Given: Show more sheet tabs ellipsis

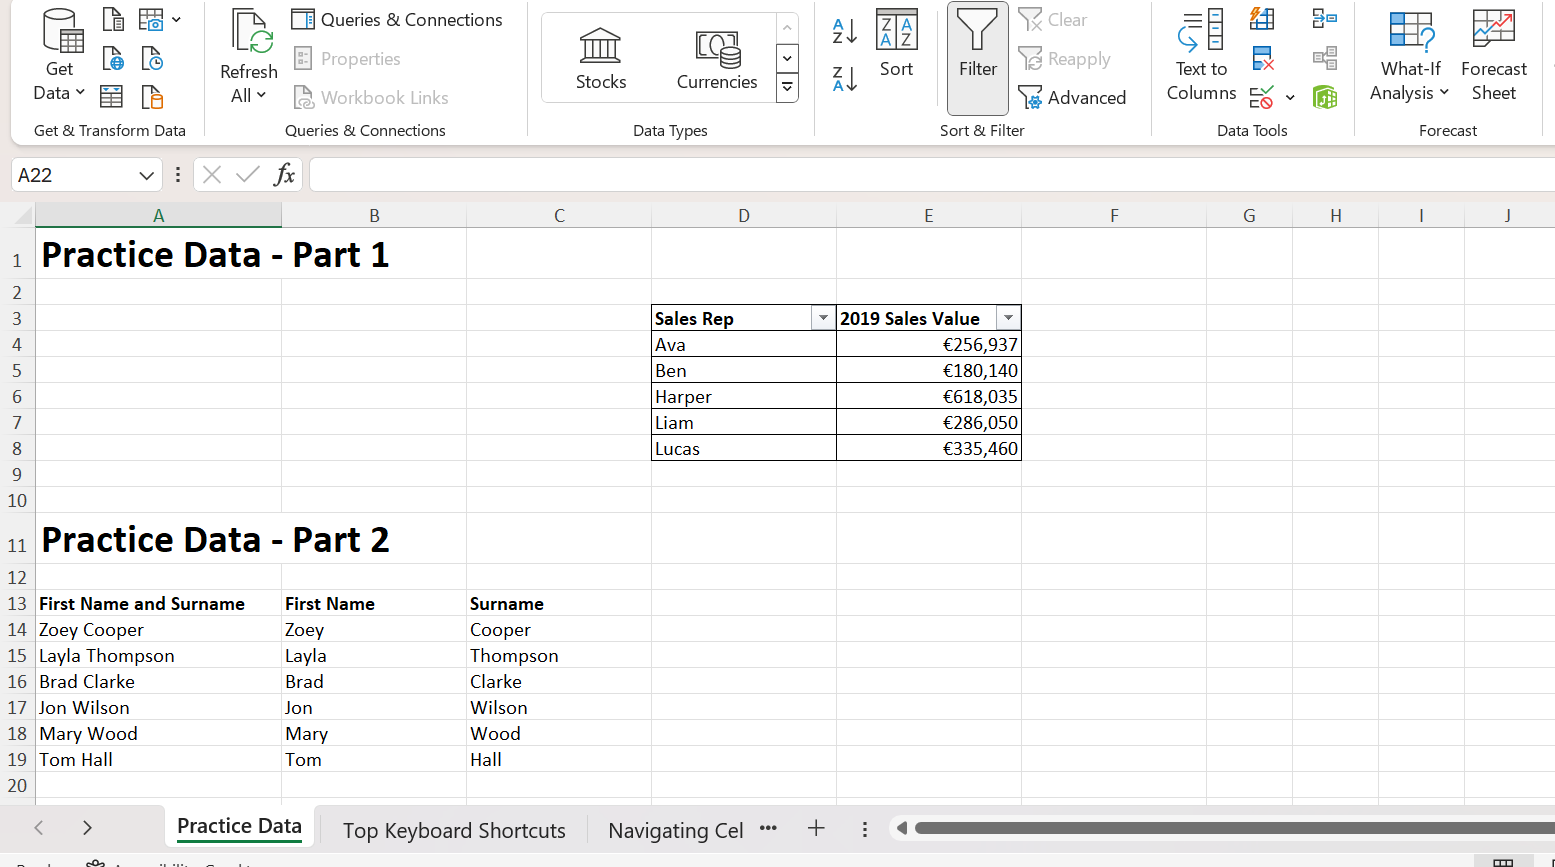Looking at the screenshot, I should [768, 828].
